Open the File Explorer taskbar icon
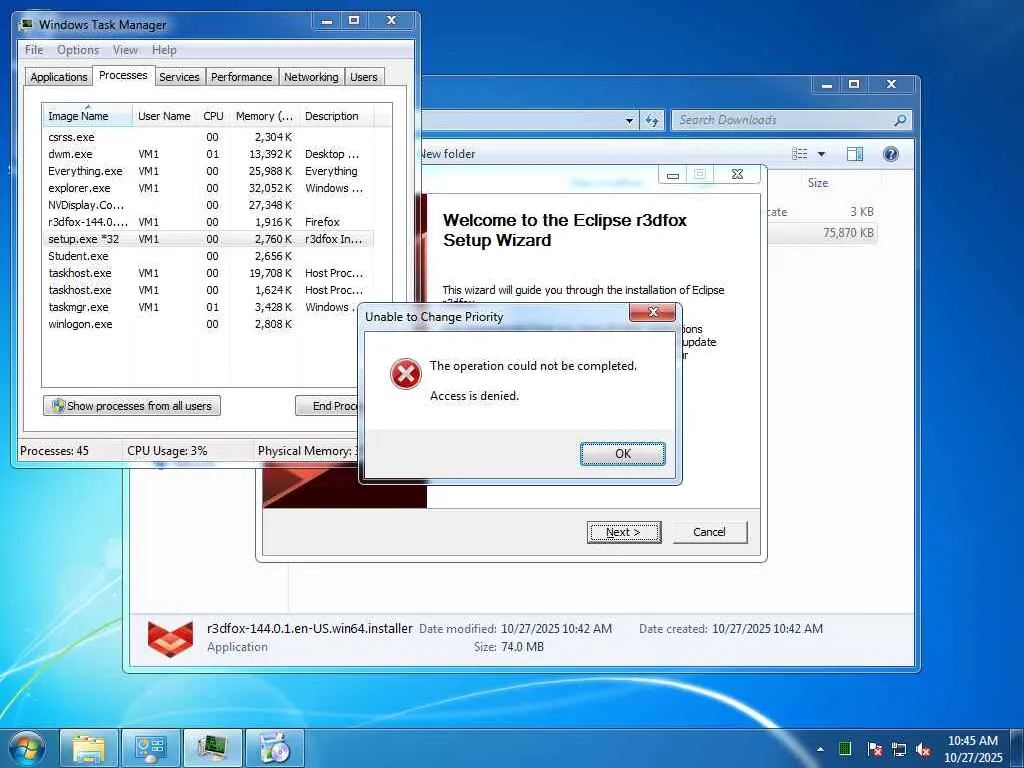Screen dimensions: 1024x768 (89, 748)
